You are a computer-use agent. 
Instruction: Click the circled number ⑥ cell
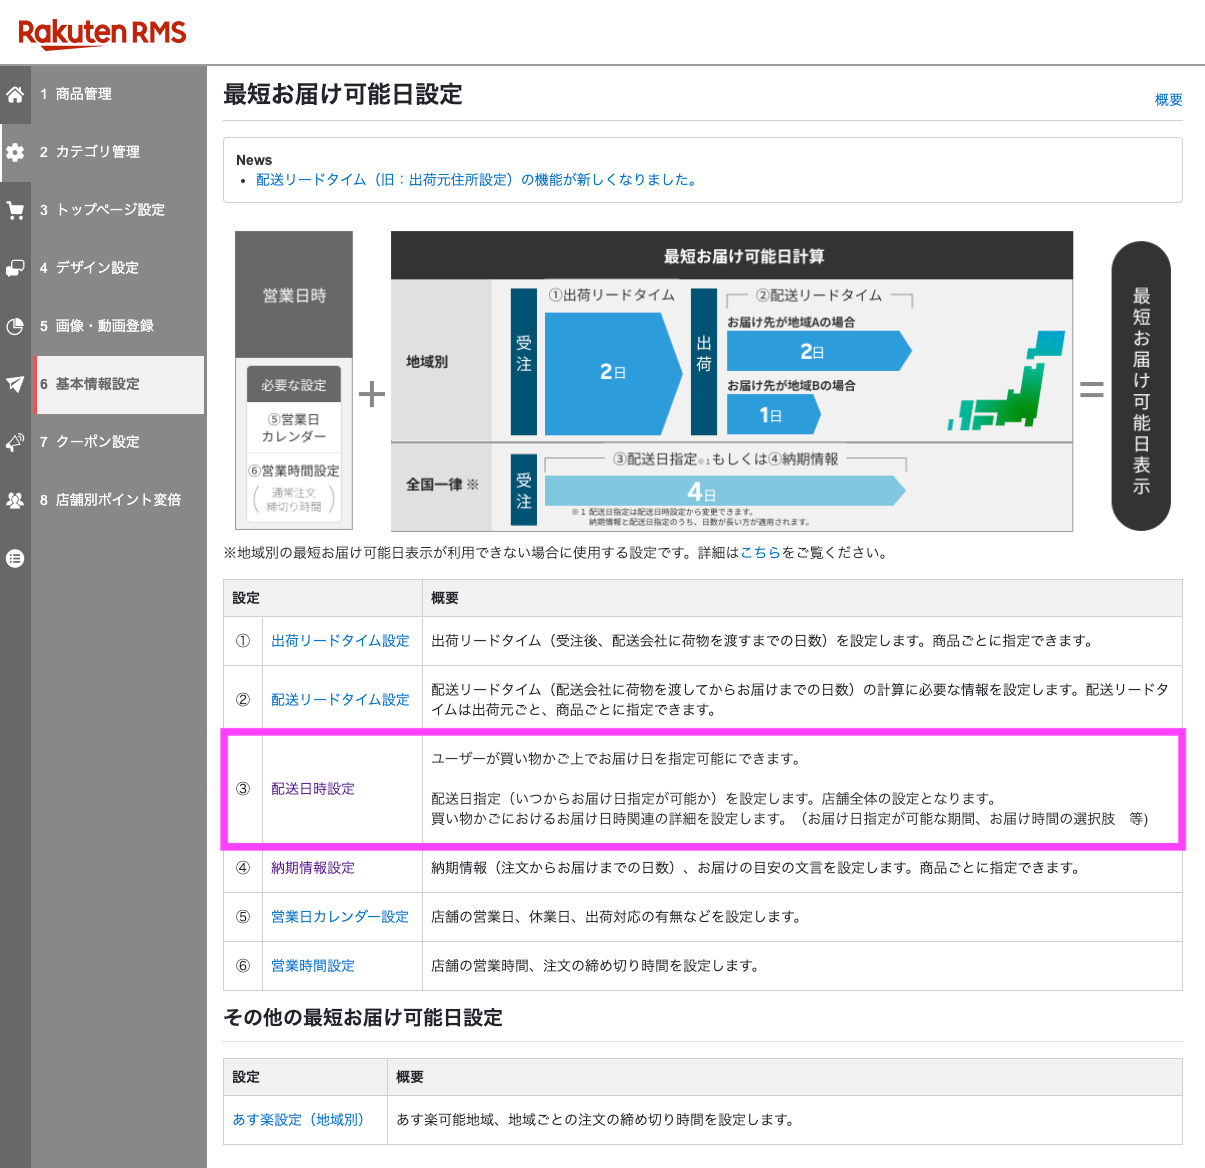coord(243,966)
